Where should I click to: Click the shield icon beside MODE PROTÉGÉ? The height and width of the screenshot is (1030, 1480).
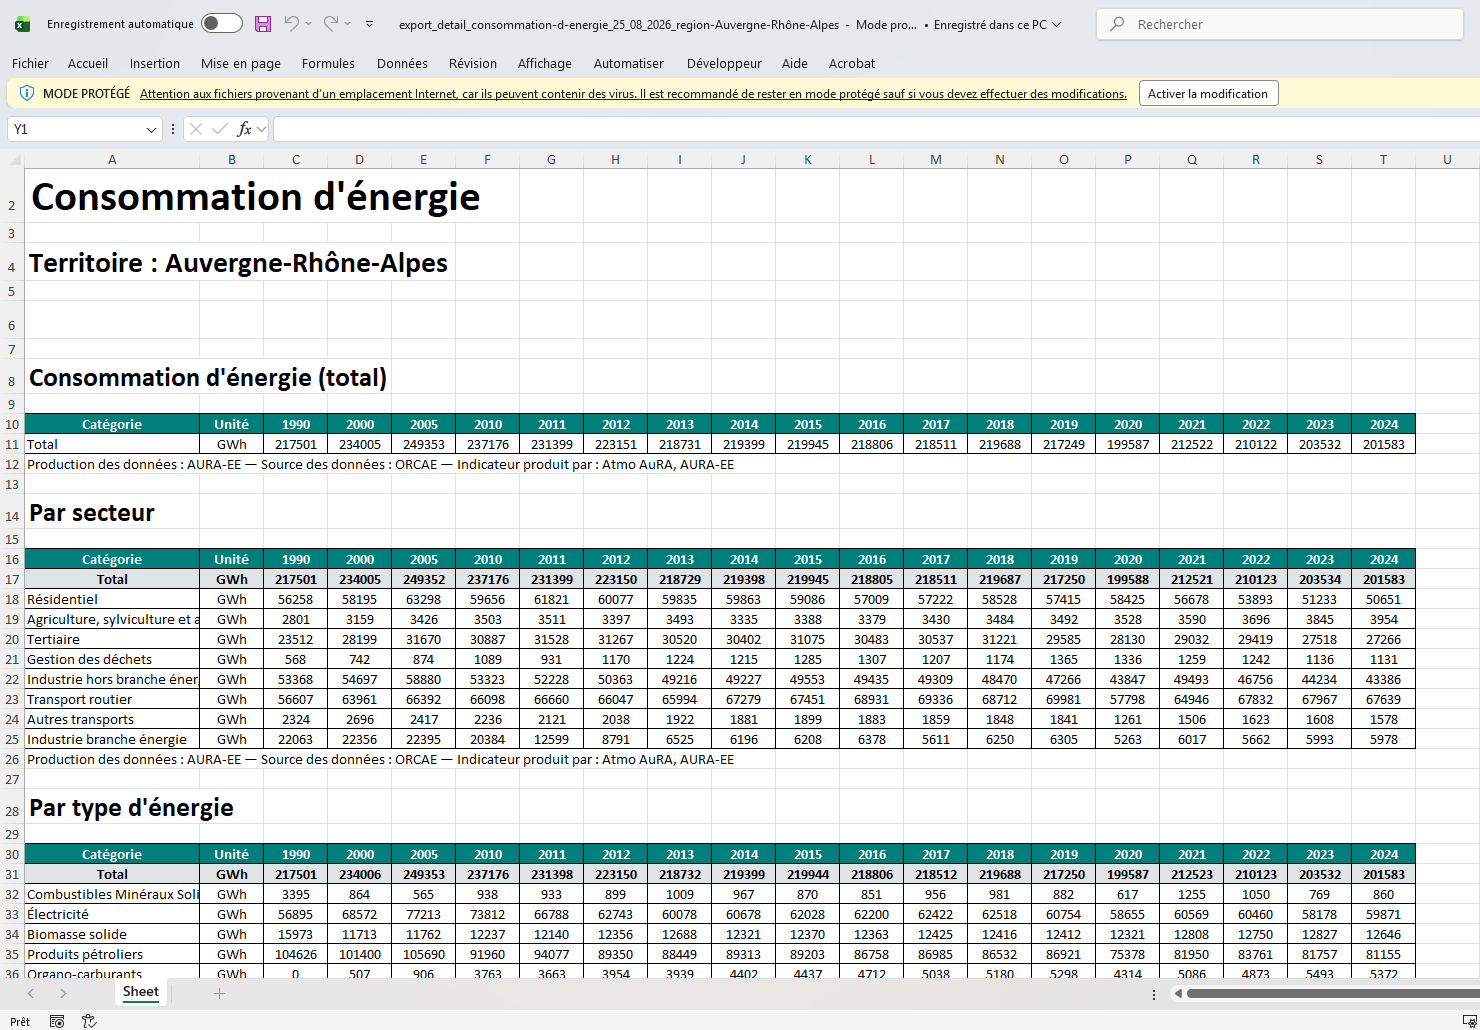pos(27,93)
